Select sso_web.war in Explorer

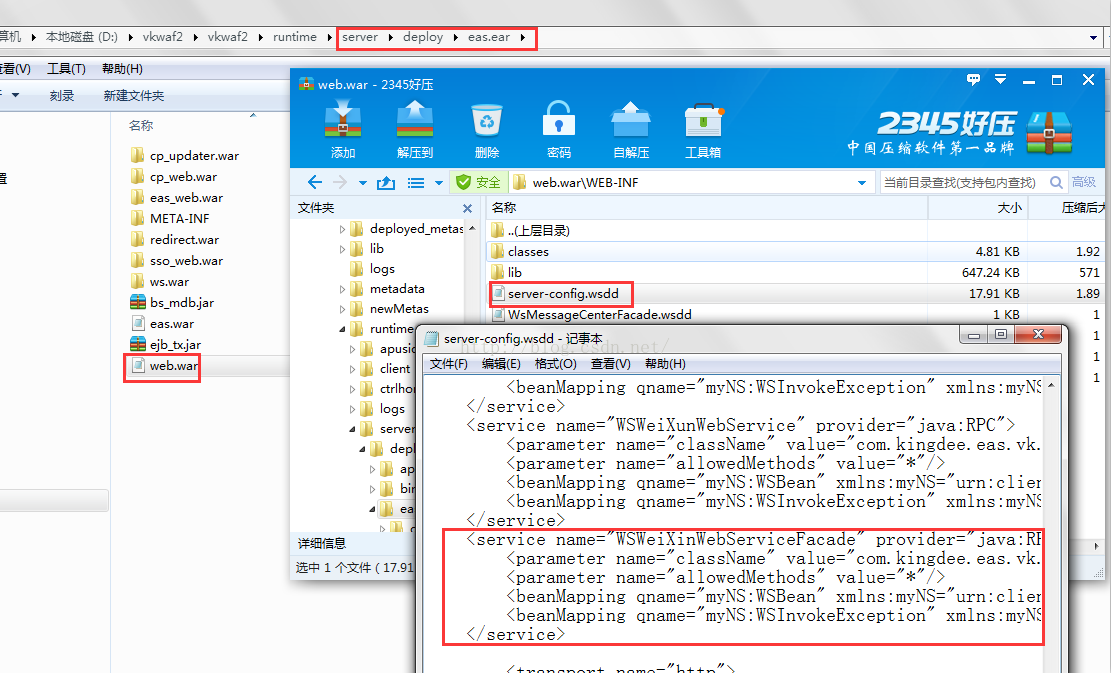tap(177, 261)
